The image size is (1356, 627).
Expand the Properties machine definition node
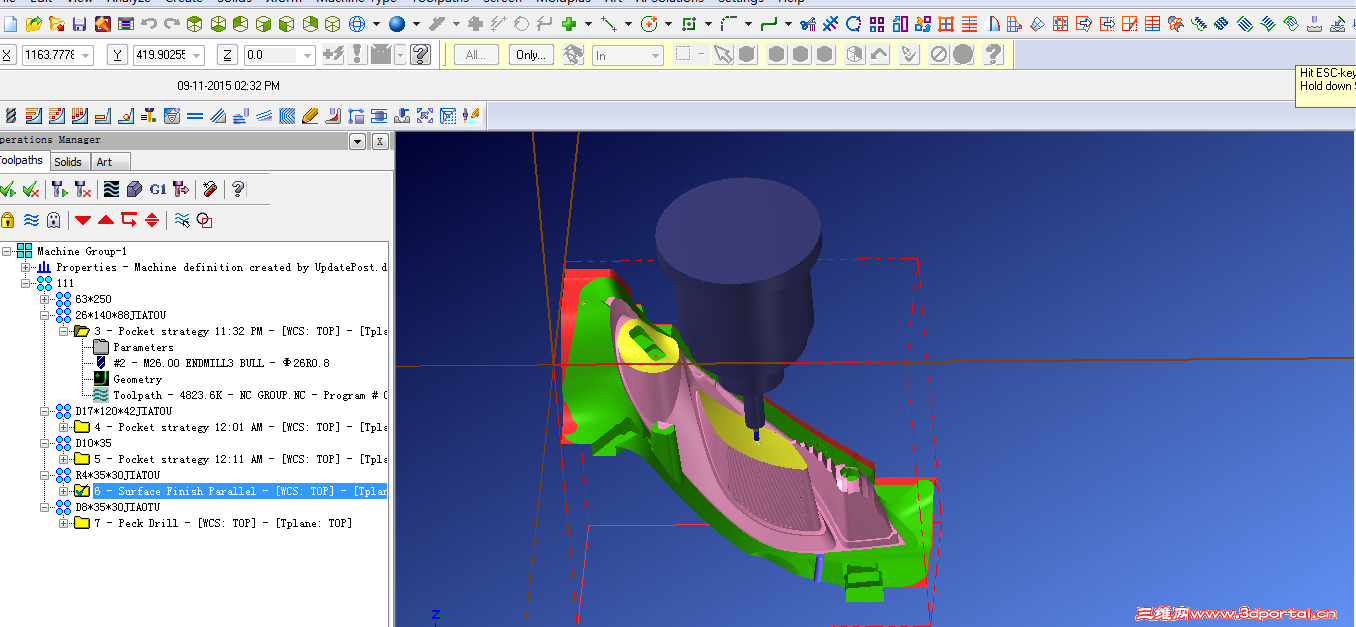26,267
